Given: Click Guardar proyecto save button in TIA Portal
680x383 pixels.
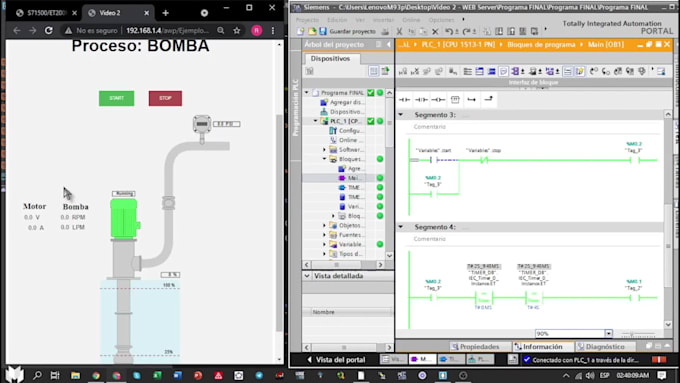Looking at the screenshot, I should [347, 31].
